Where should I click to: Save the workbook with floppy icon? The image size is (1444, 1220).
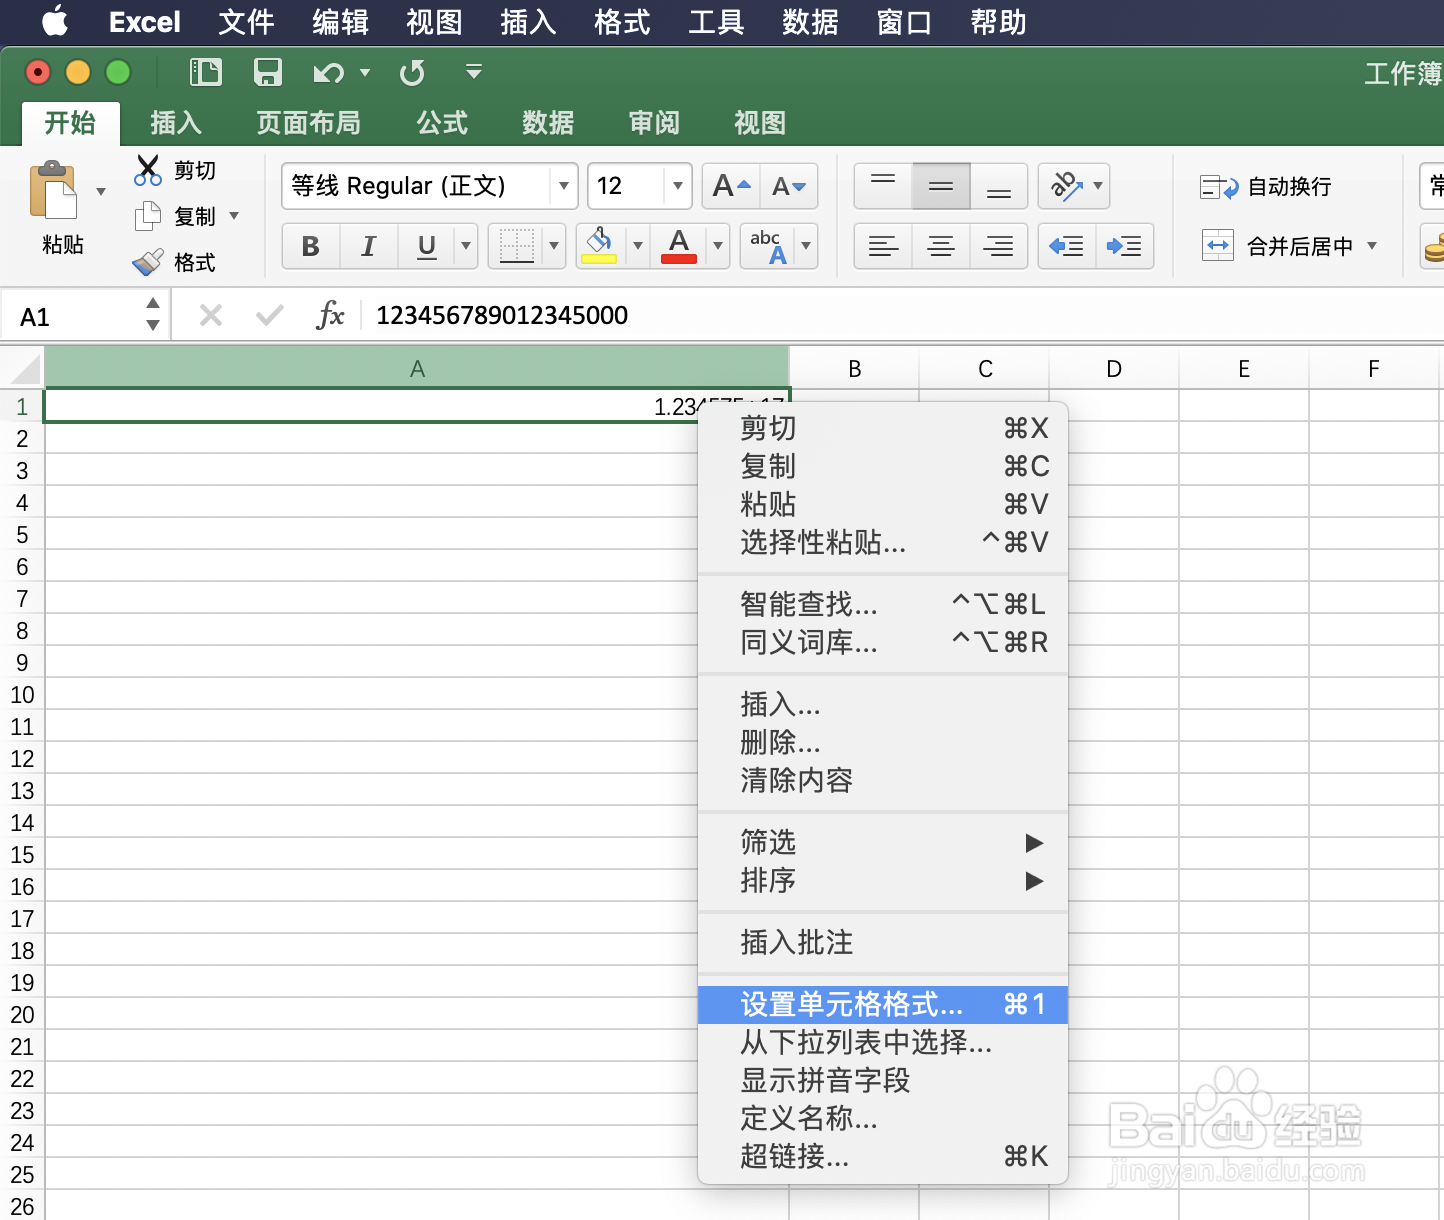pos(267,72)
